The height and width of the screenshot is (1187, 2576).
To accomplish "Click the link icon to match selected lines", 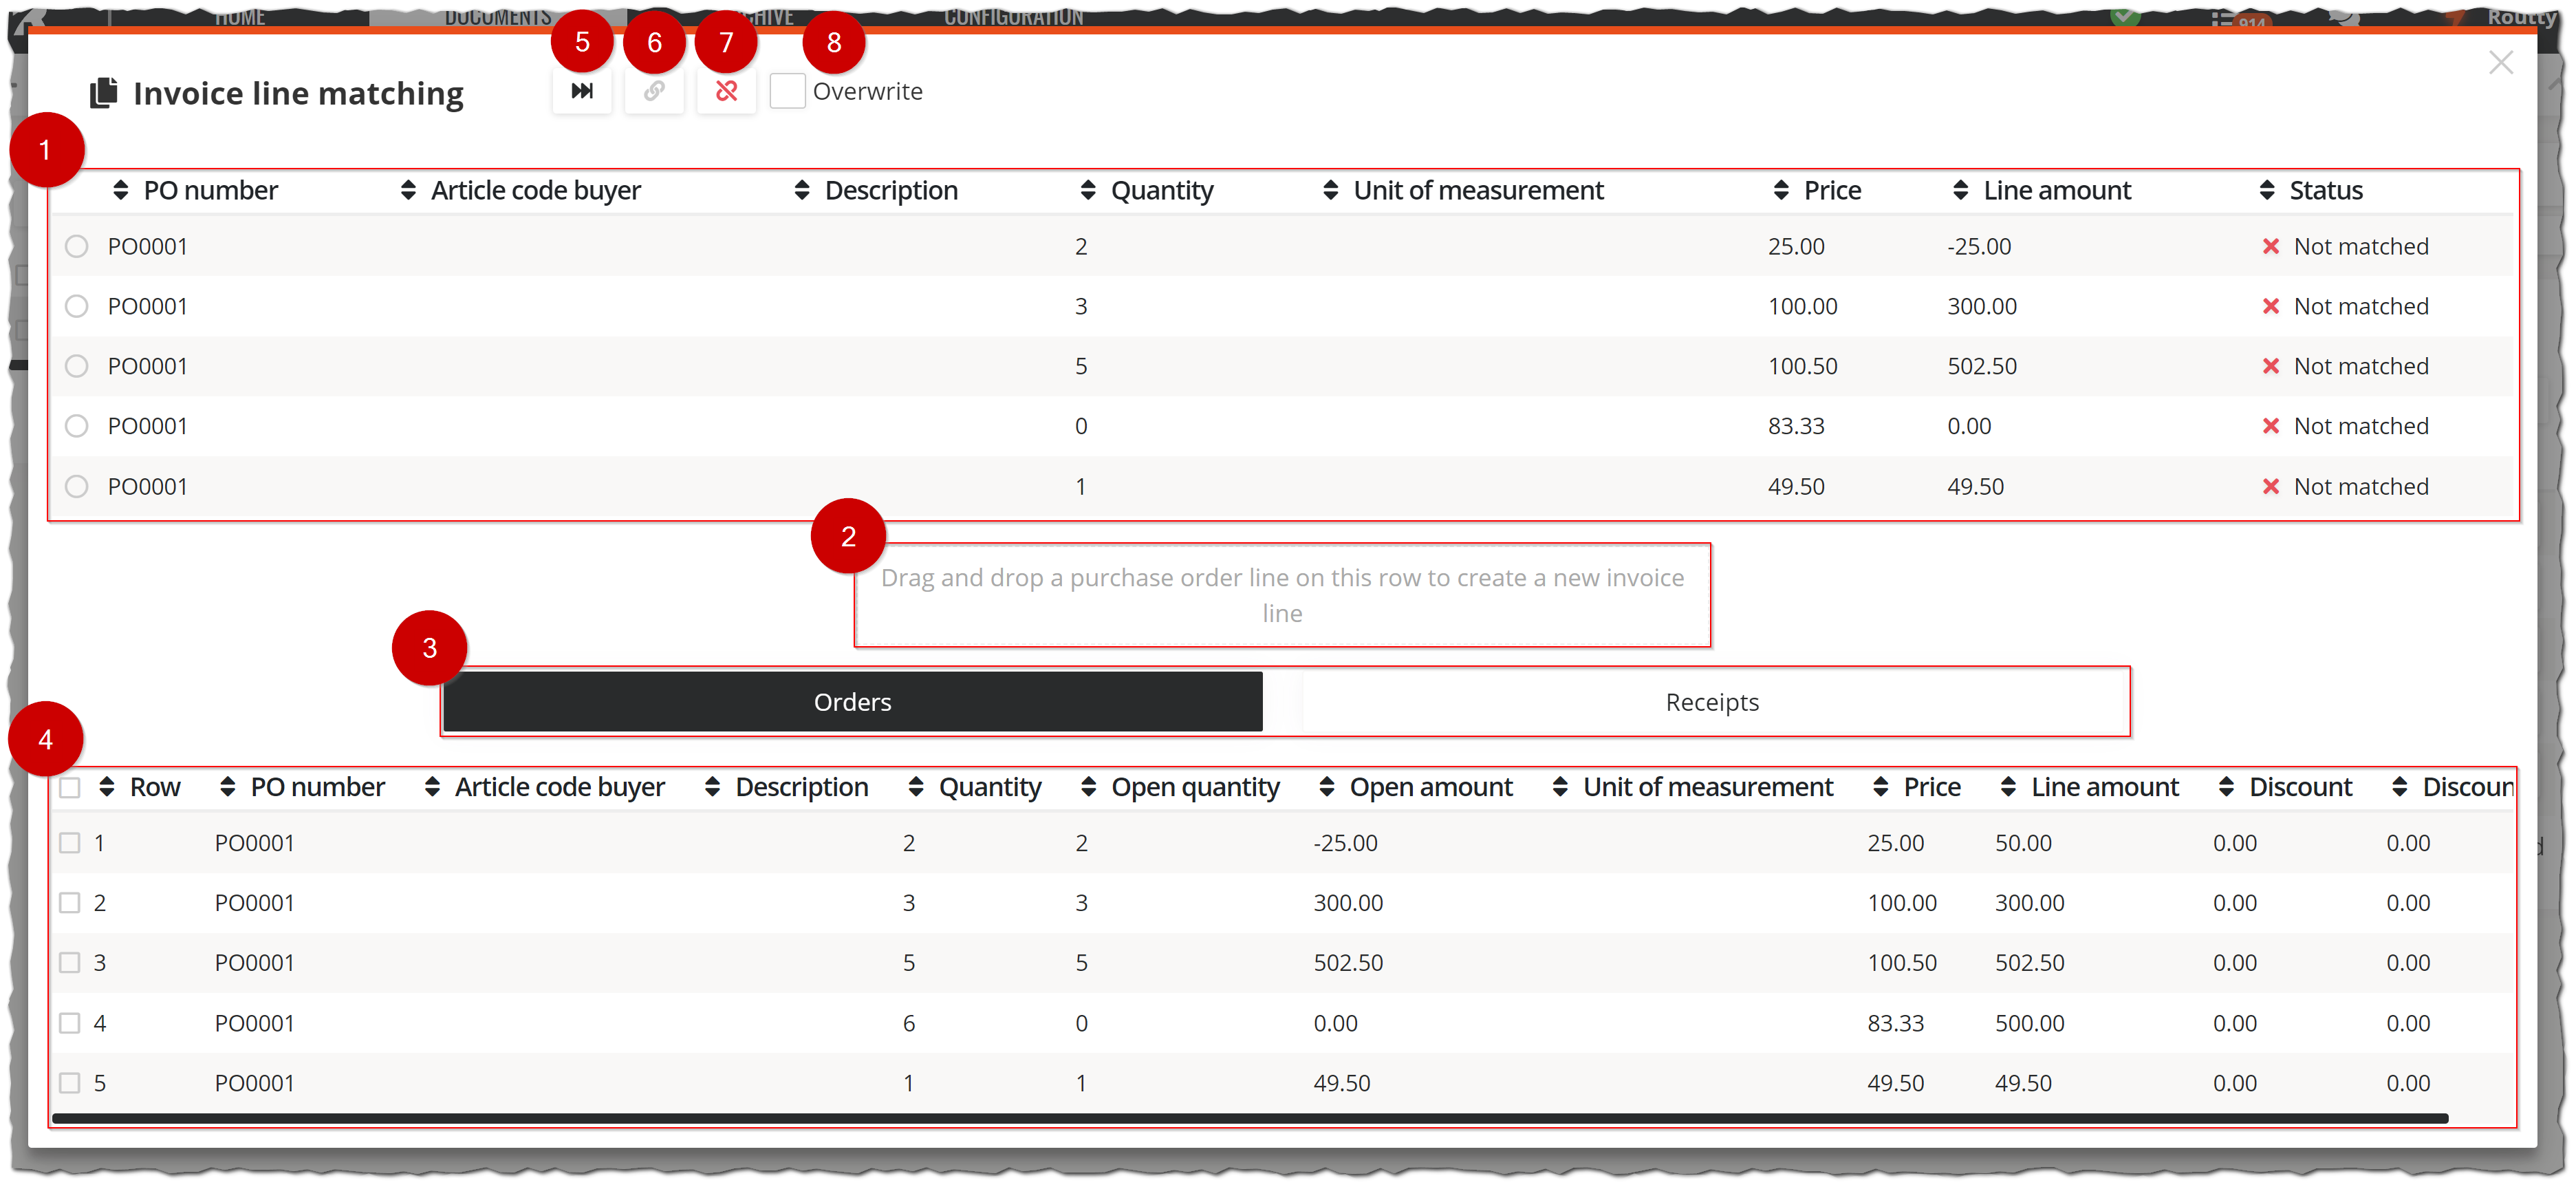I will (654, 91).
